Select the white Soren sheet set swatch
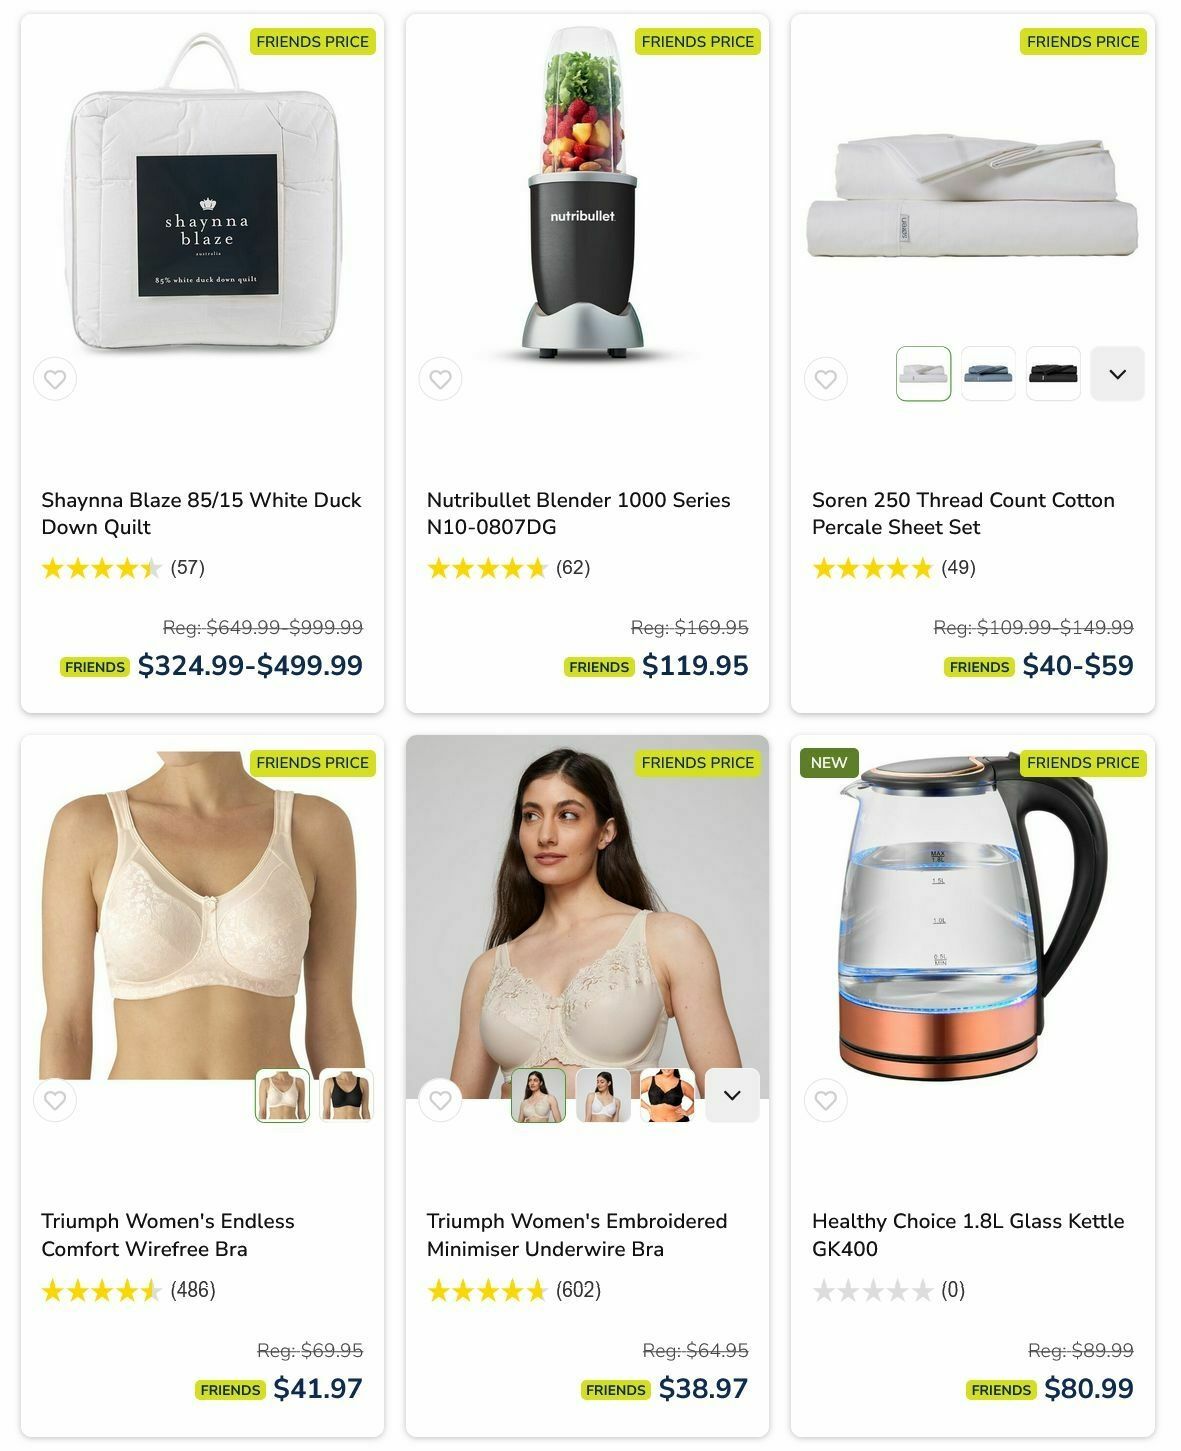This screenshot has height=1451, width=1181. (923, 374)
